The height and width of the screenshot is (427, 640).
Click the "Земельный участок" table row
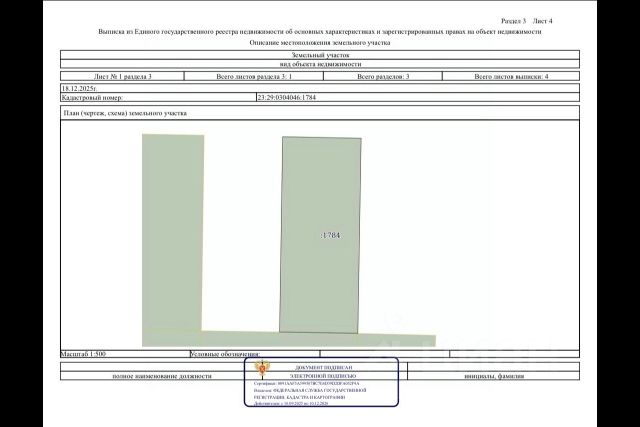coord(320,55)
